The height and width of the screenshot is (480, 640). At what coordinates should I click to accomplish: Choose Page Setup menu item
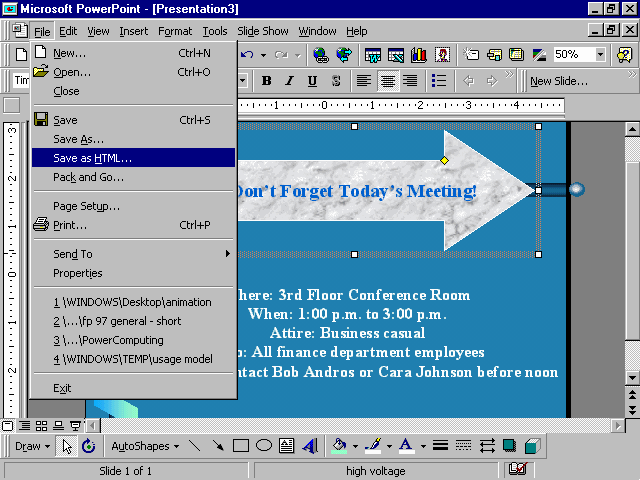click(133, 206)
